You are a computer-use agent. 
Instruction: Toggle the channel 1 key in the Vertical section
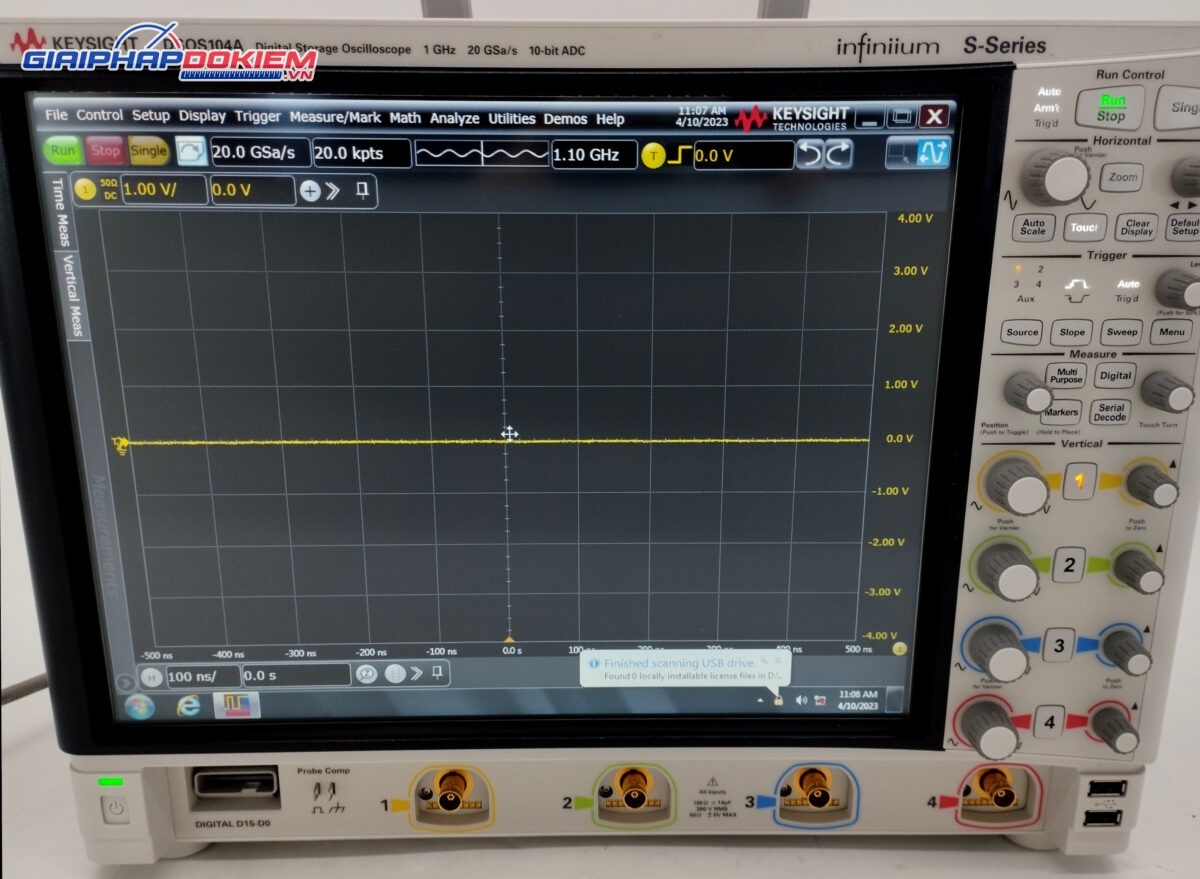pyautogui.click(x=1079, y=481)
